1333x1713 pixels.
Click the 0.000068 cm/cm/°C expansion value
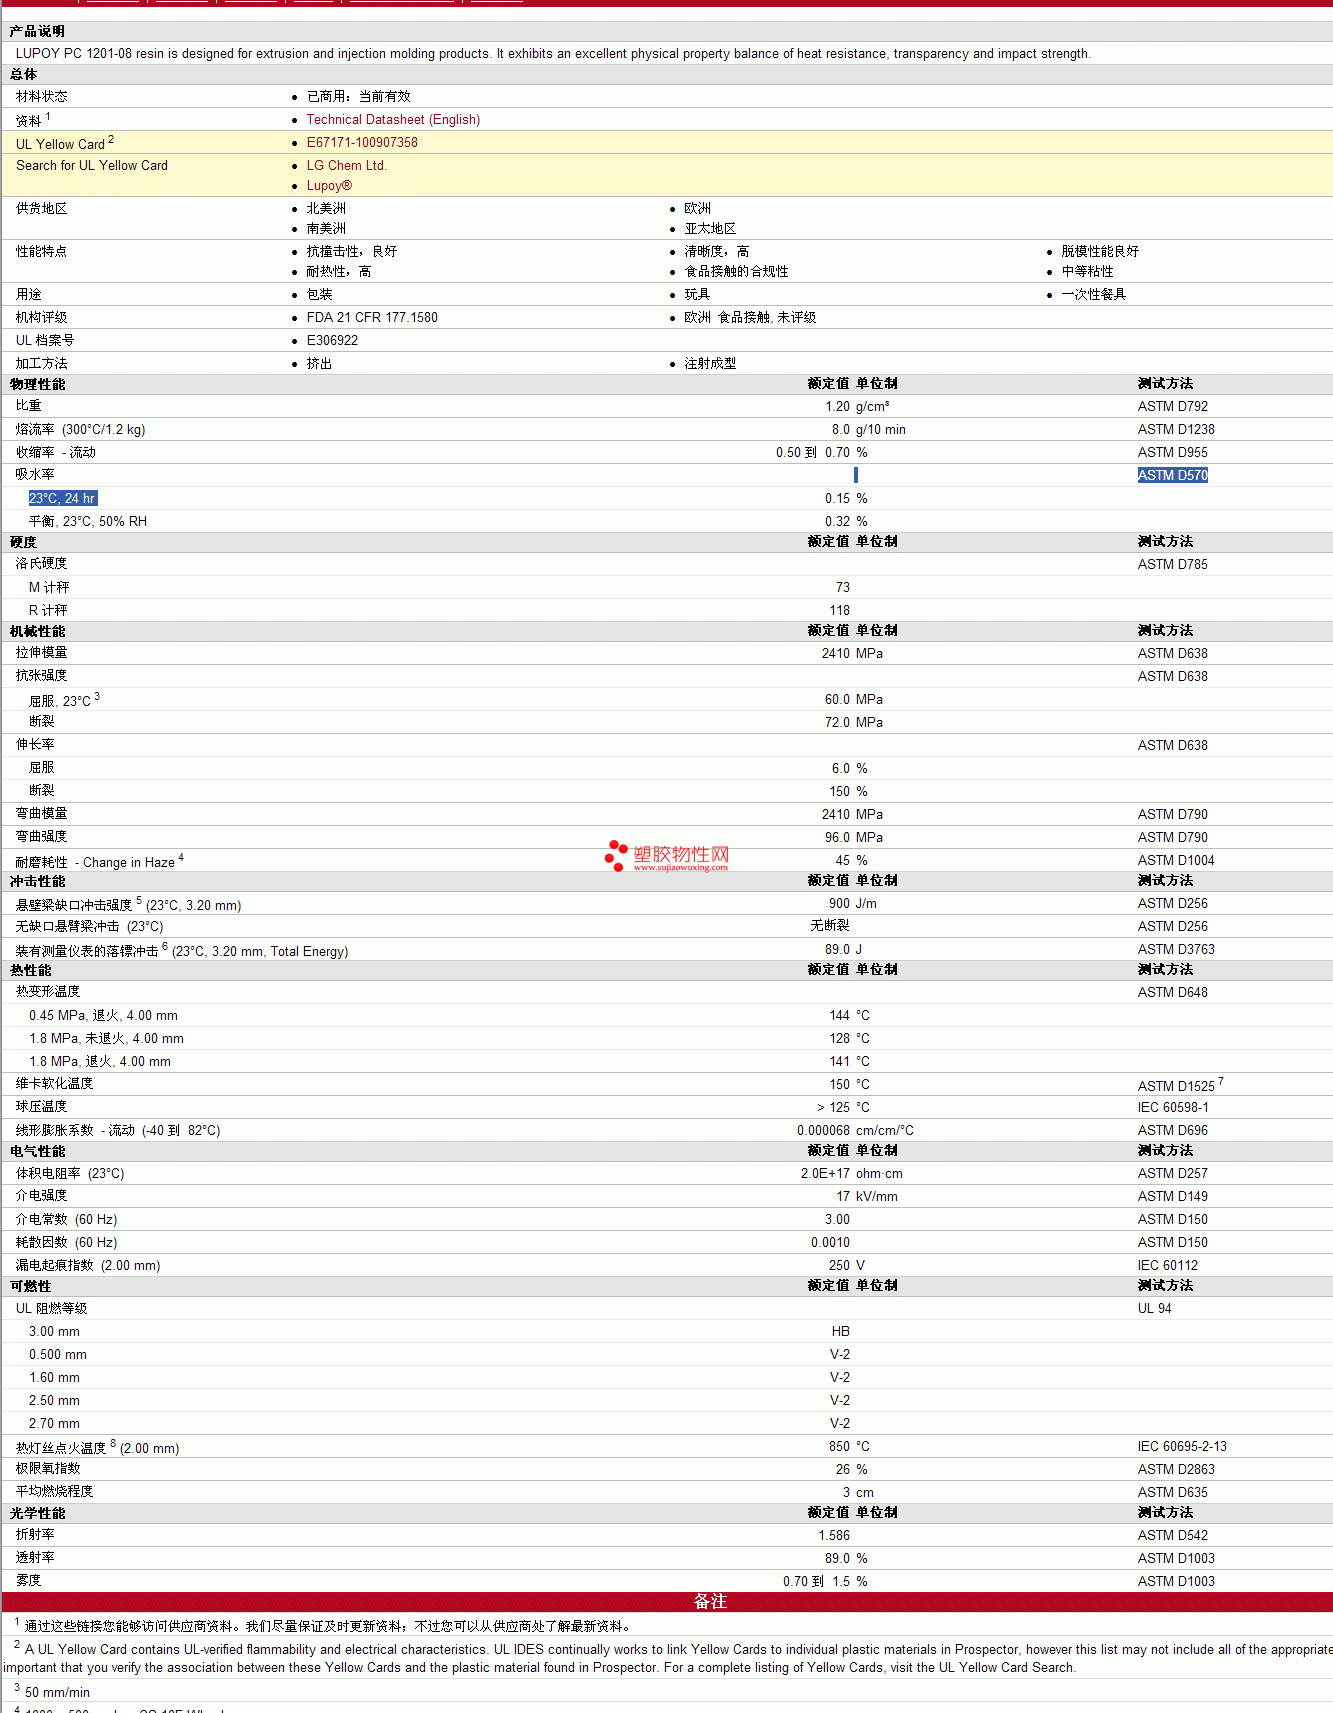pos(855,1130)
